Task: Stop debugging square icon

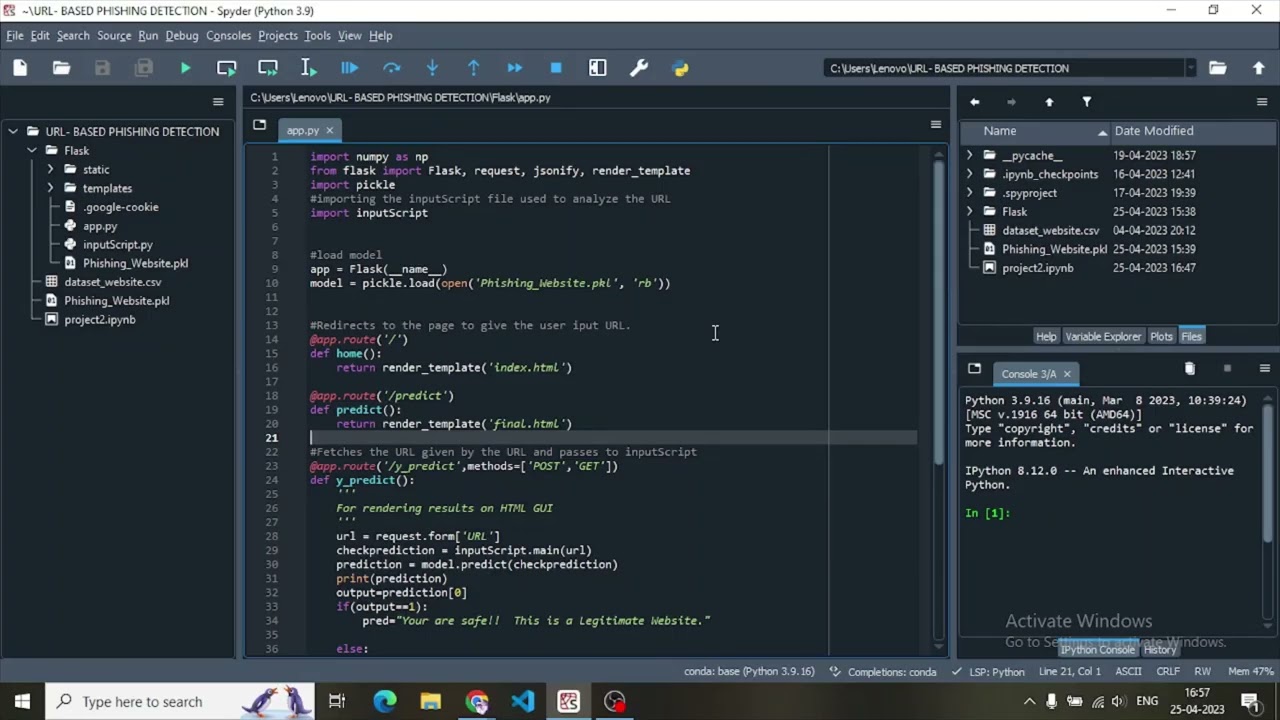Action: [x=556, y=68]
